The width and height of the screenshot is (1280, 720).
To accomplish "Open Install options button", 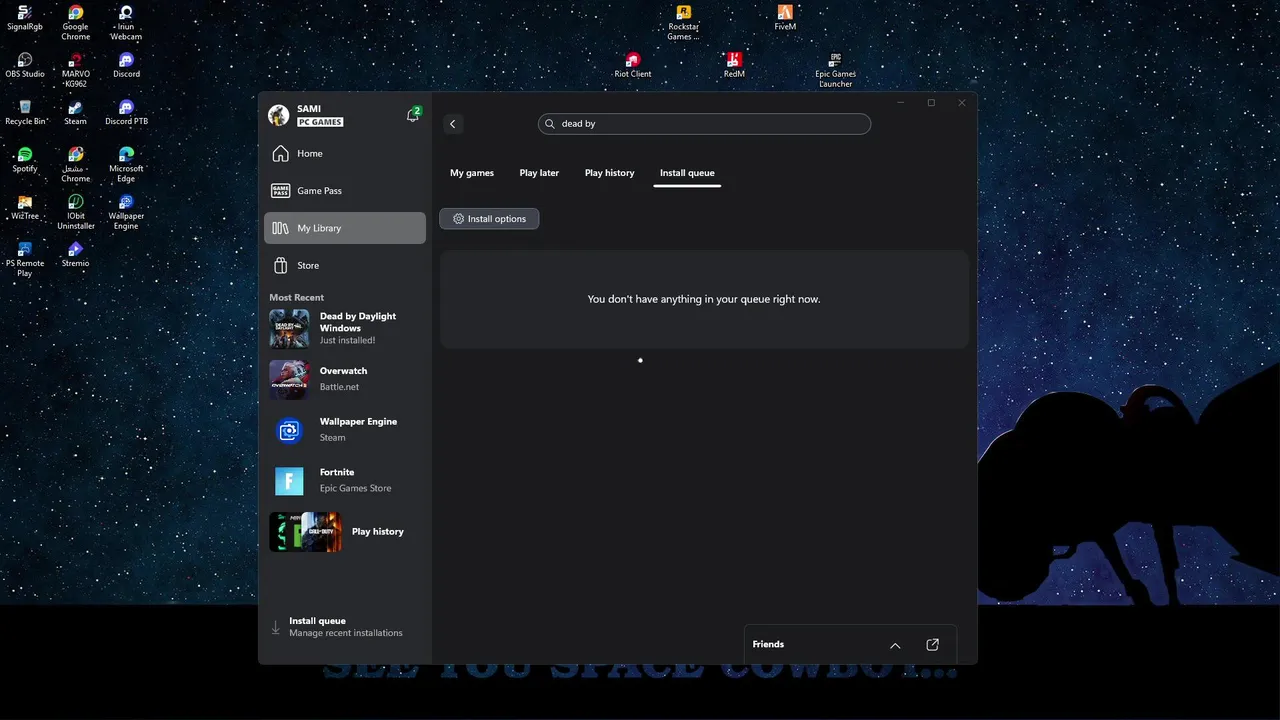I will tap(489, 219).
